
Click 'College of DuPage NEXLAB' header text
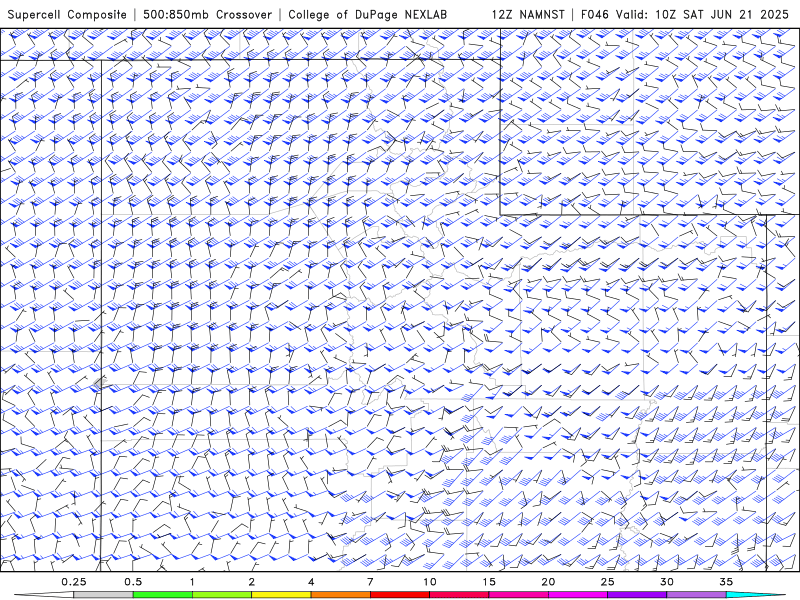(x=367, y=14)
